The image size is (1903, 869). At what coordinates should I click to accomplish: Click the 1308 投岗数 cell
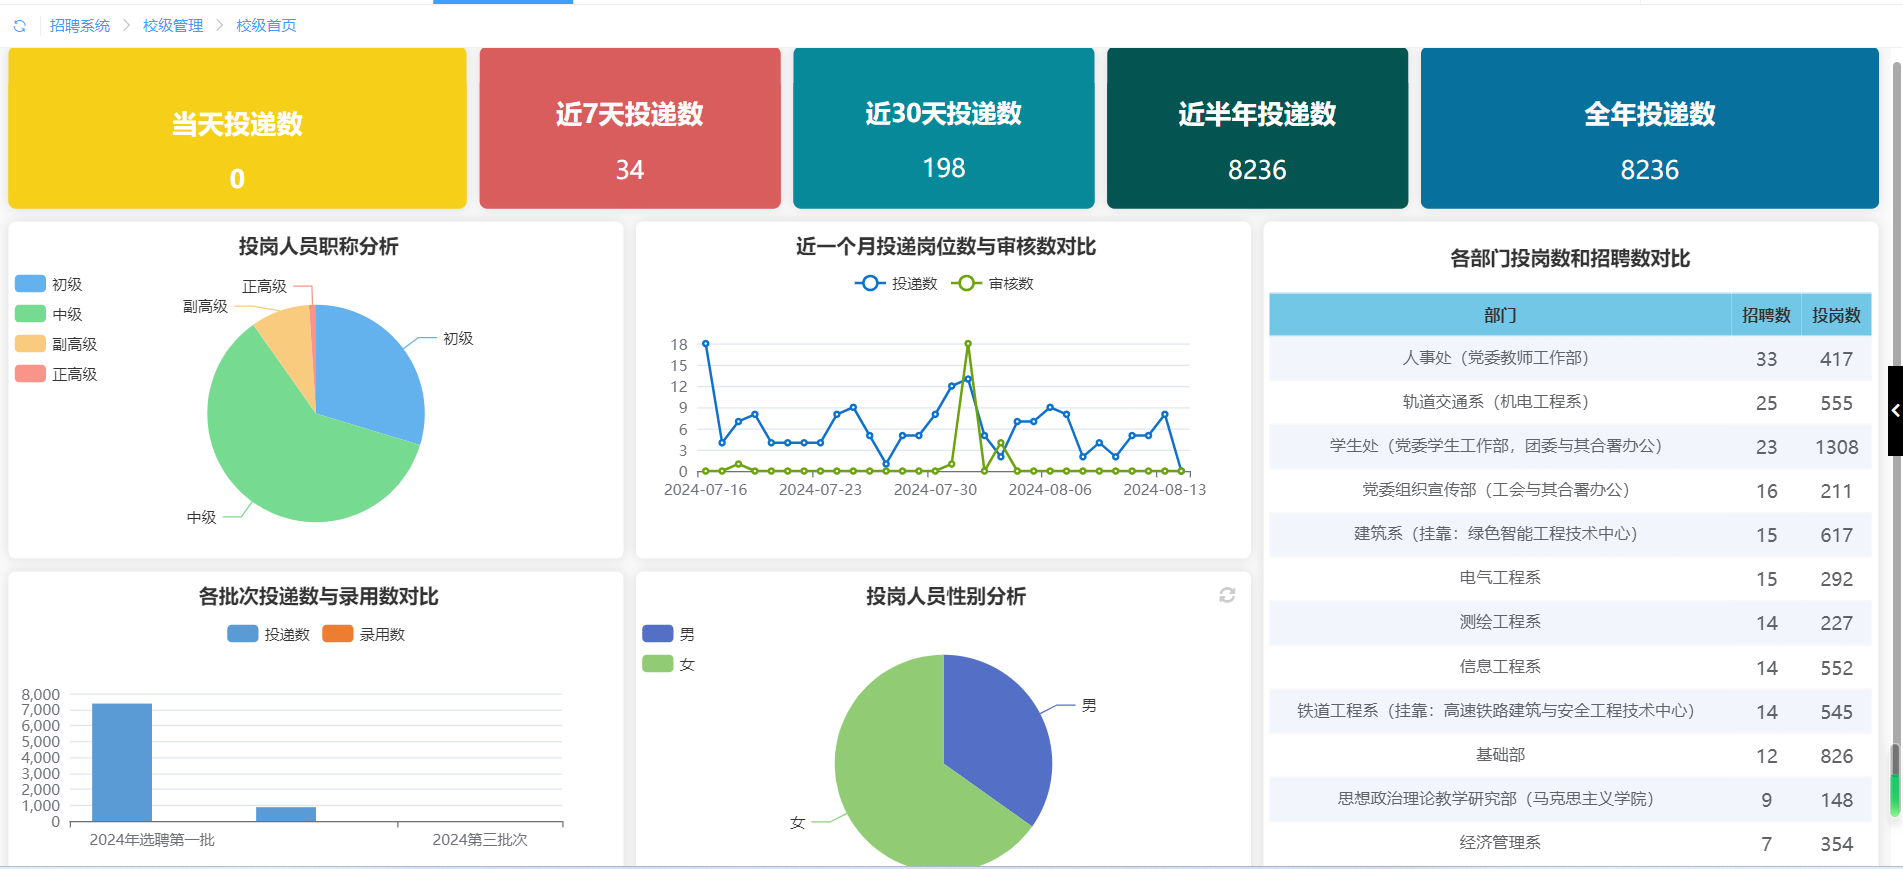click(x=1836, y=447)
